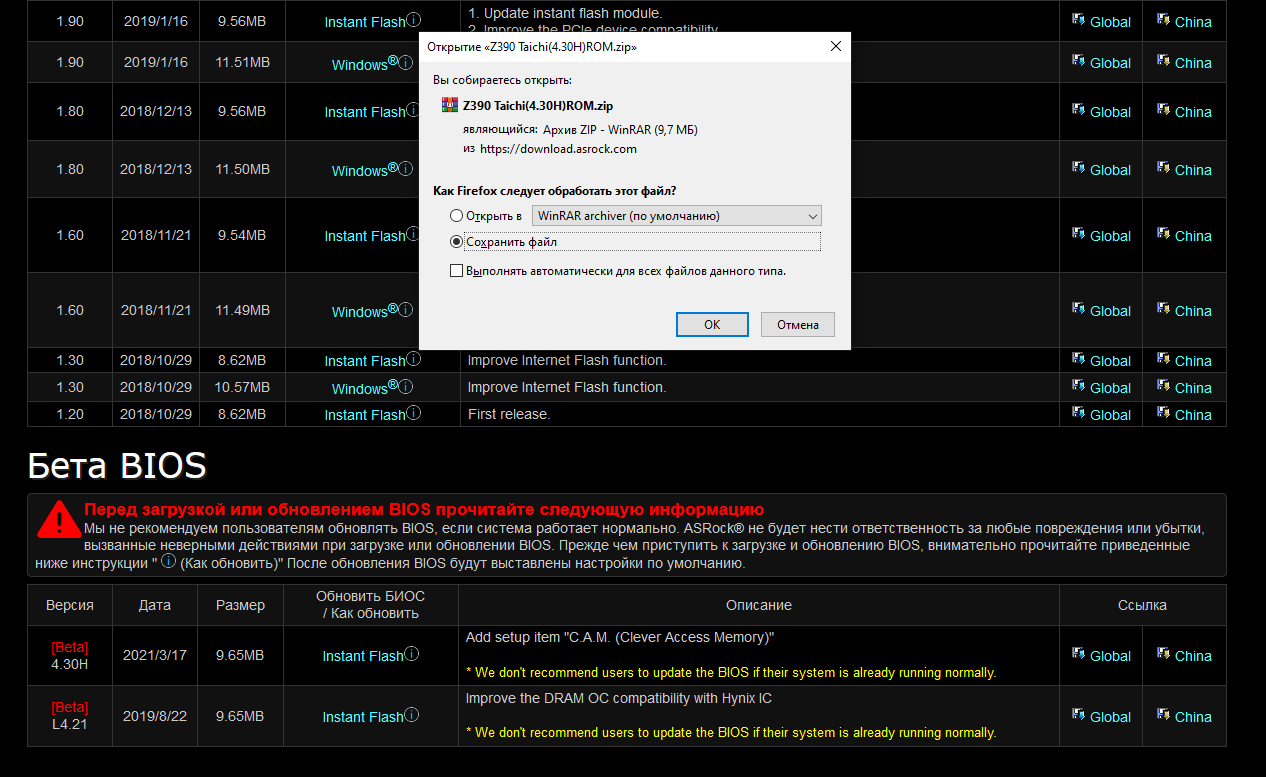
Task: Open 'Instant Flash' link in 1.20 row
Action: pyautogui.click(x=365, y=415)
